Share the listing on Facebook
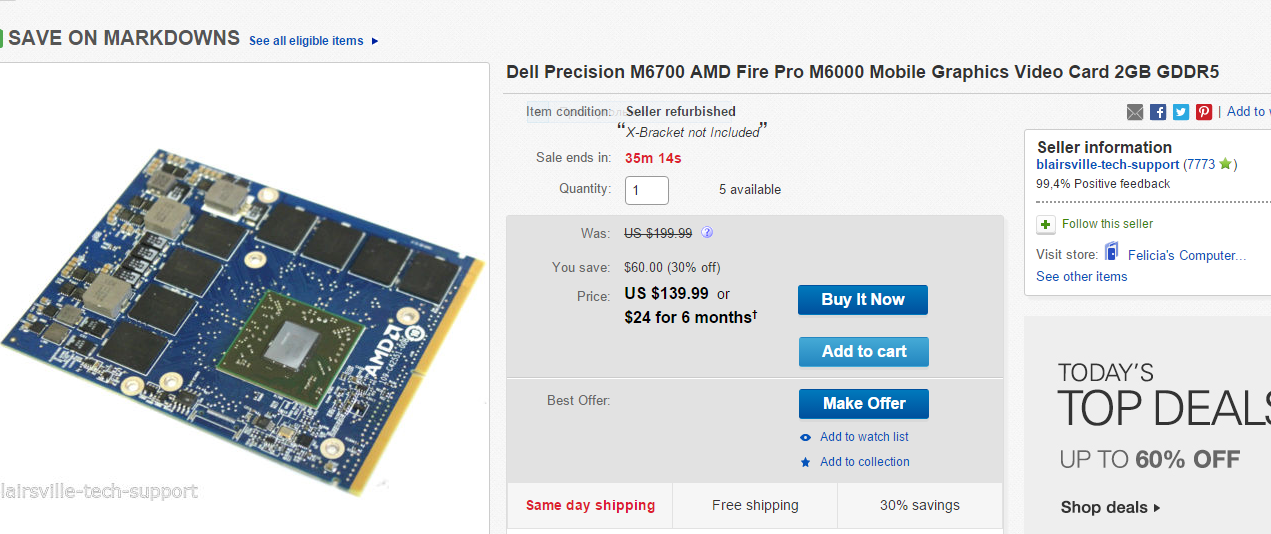 coord(1158,112)
